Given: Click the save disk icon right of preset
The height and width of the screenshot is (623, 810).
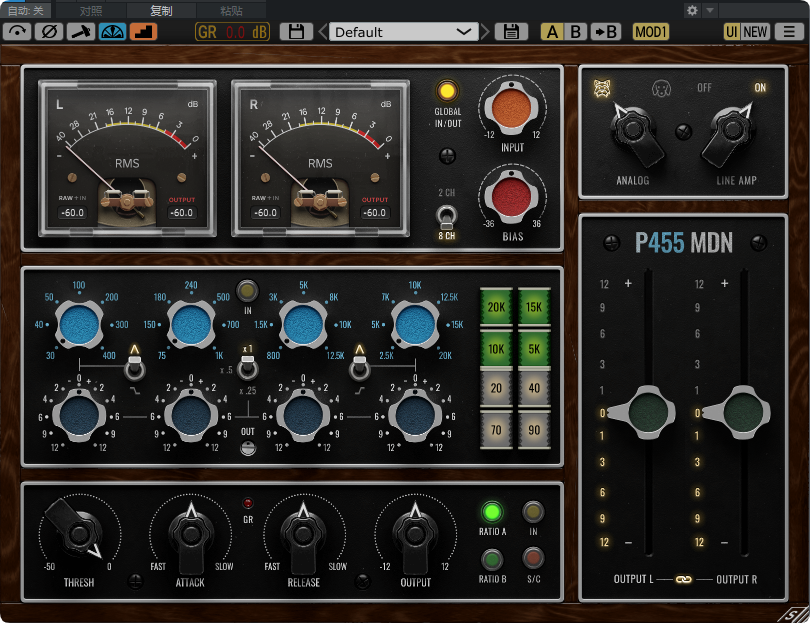Looking at the screenshot, I should (x=511, y=32).
